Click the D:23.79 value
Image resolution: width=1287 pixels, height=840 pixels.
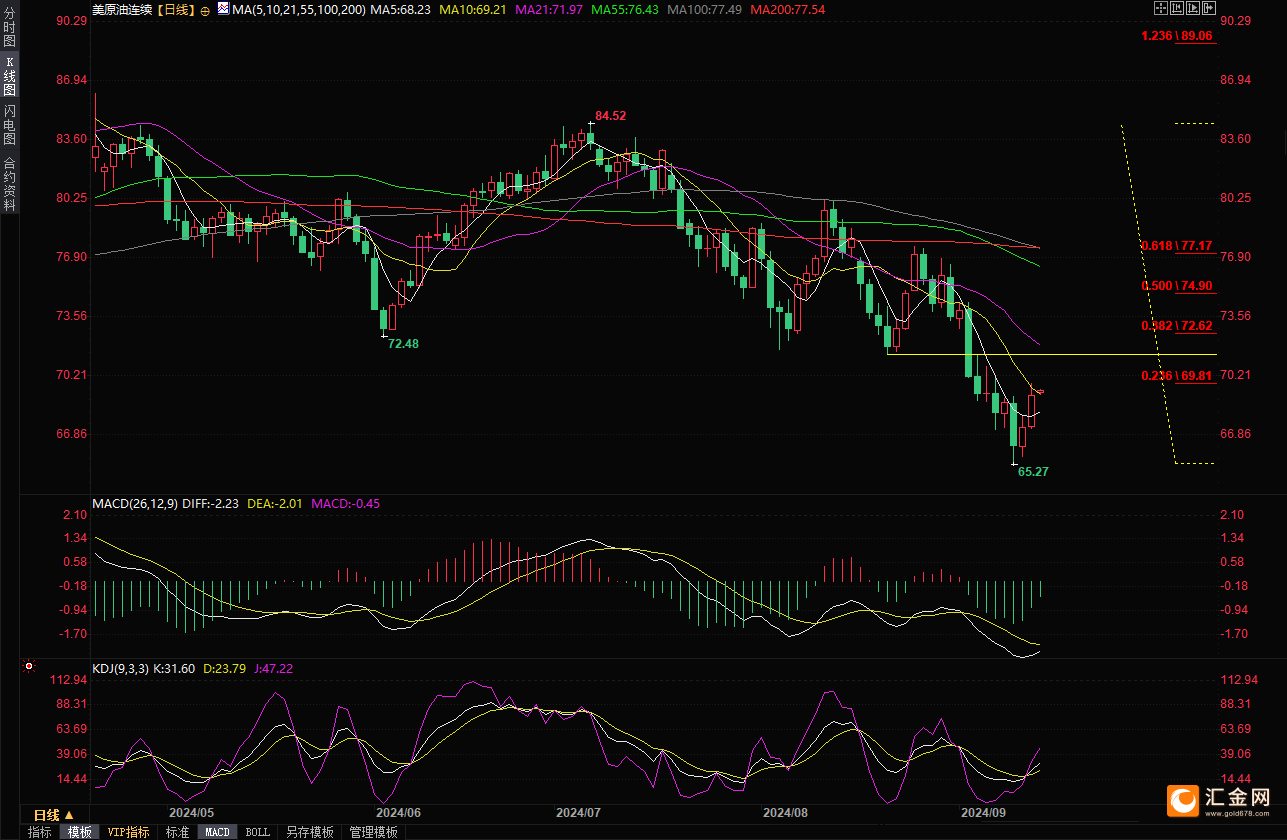(x=224, y=668)
